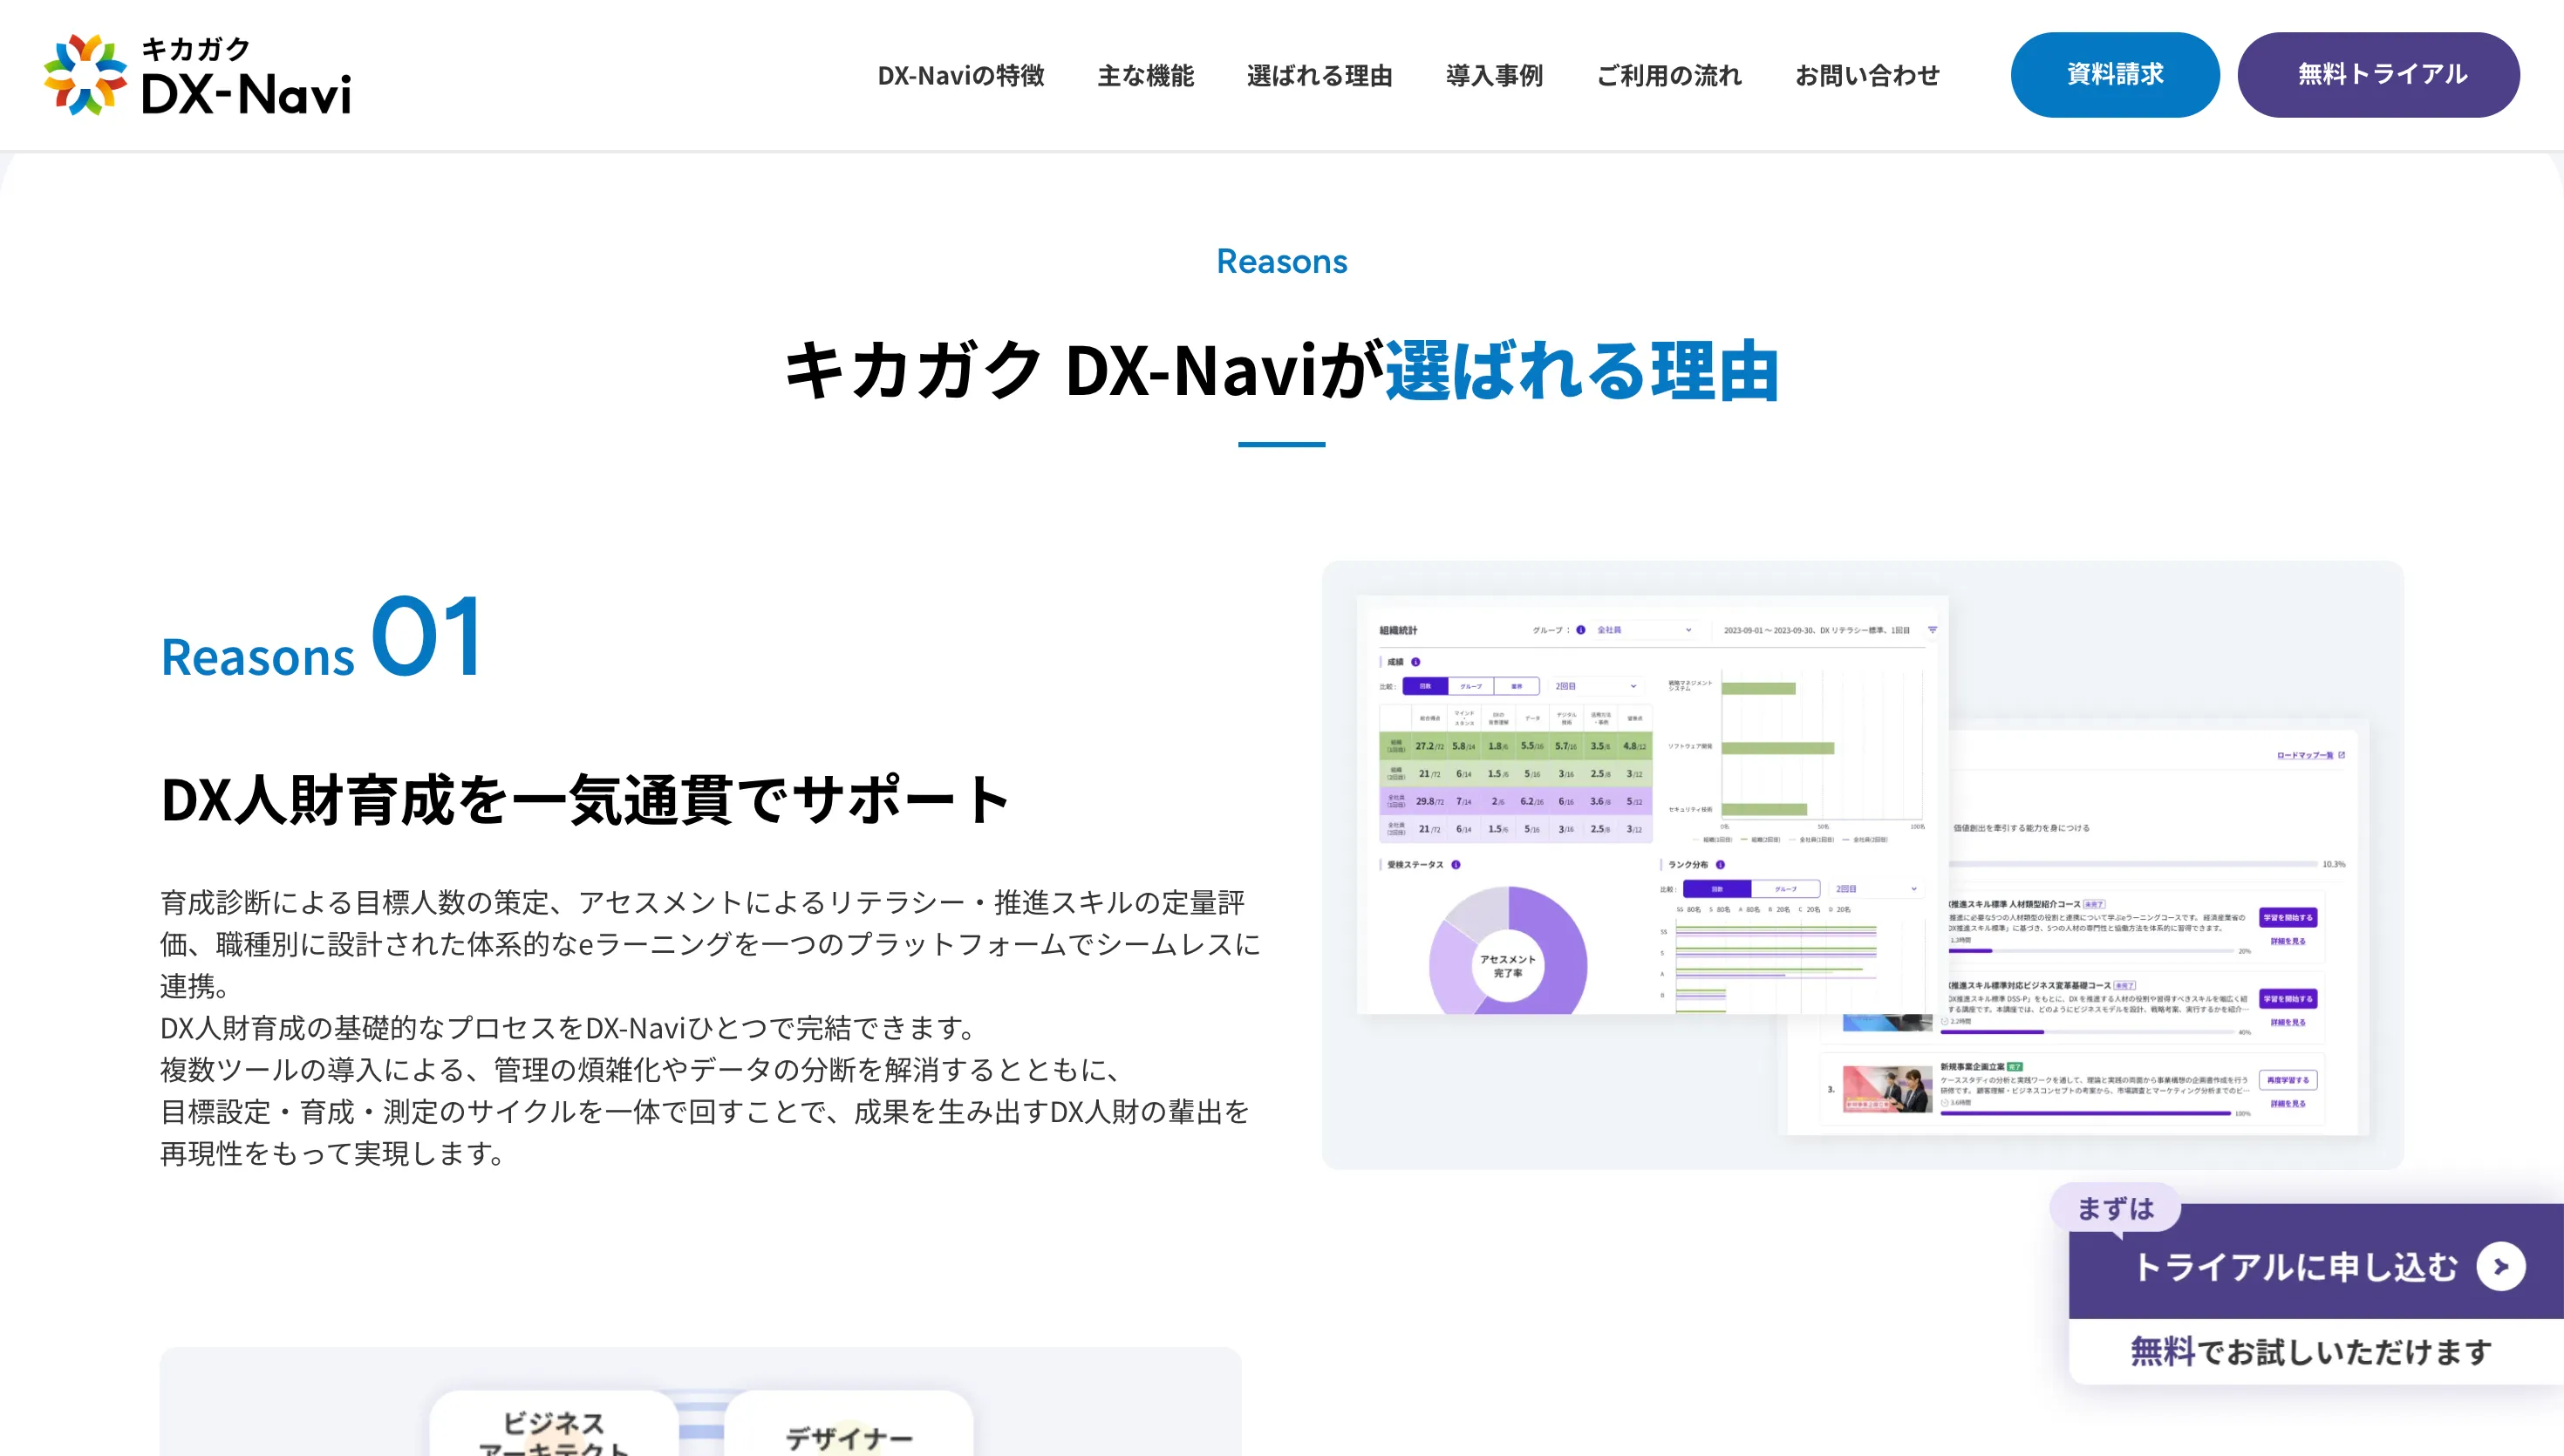Screen dimensions: 2564x1456
Task: Click the 無料トライアル header button
Action: [2378, 75]
